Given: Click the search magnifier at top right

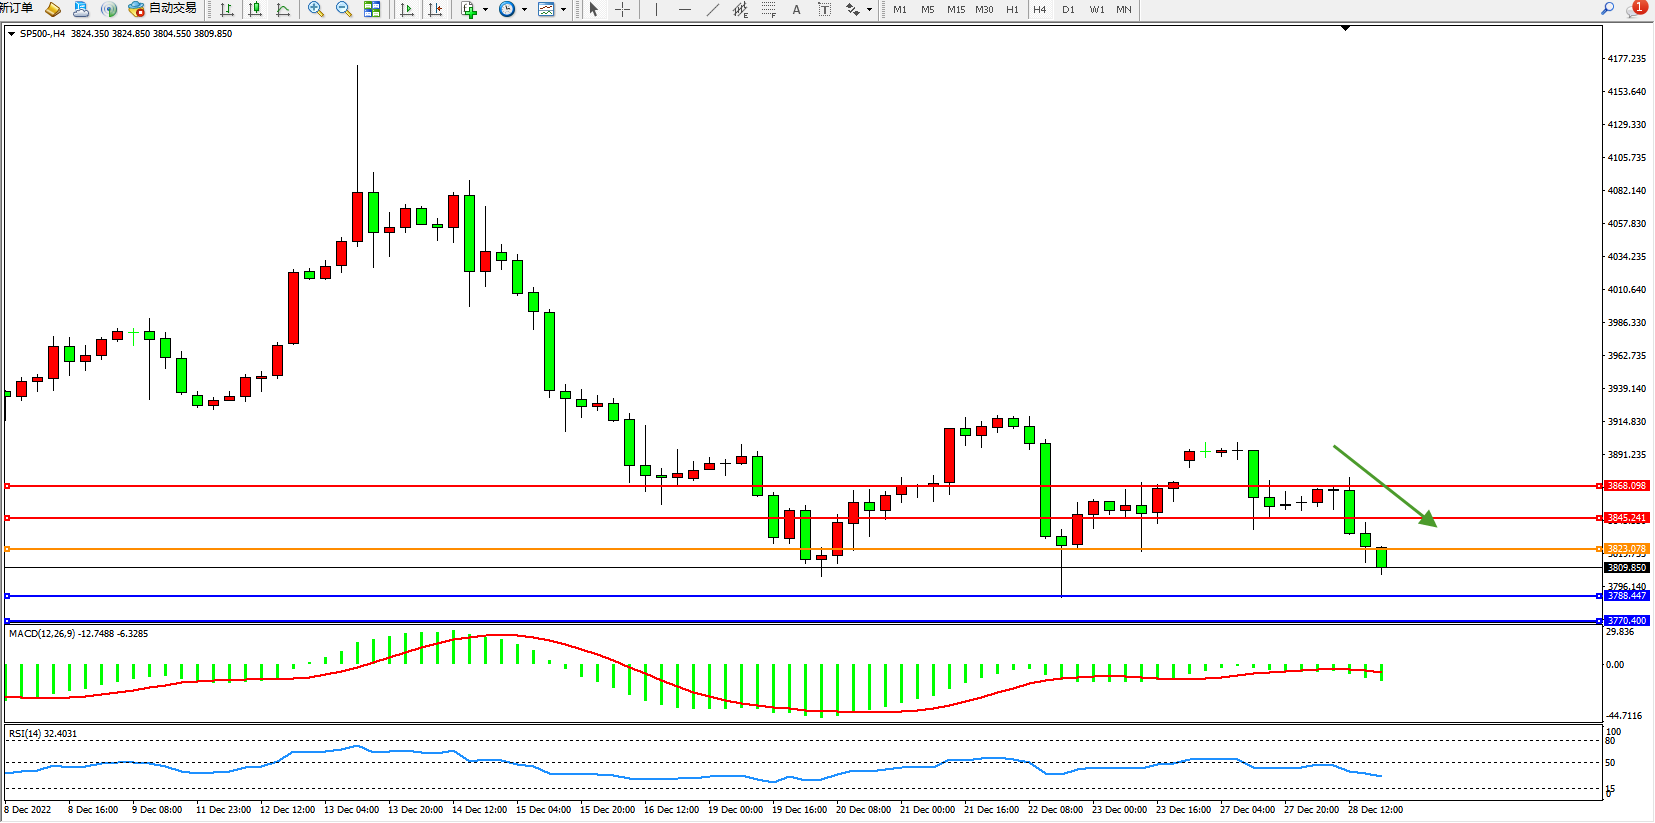Looking at the screenshot, I should coord(1608,9).
